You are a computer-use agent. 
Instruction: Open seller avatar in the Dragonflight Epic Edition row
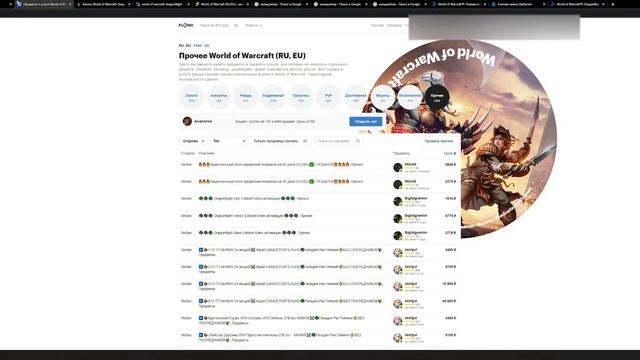tap(398, 201)
